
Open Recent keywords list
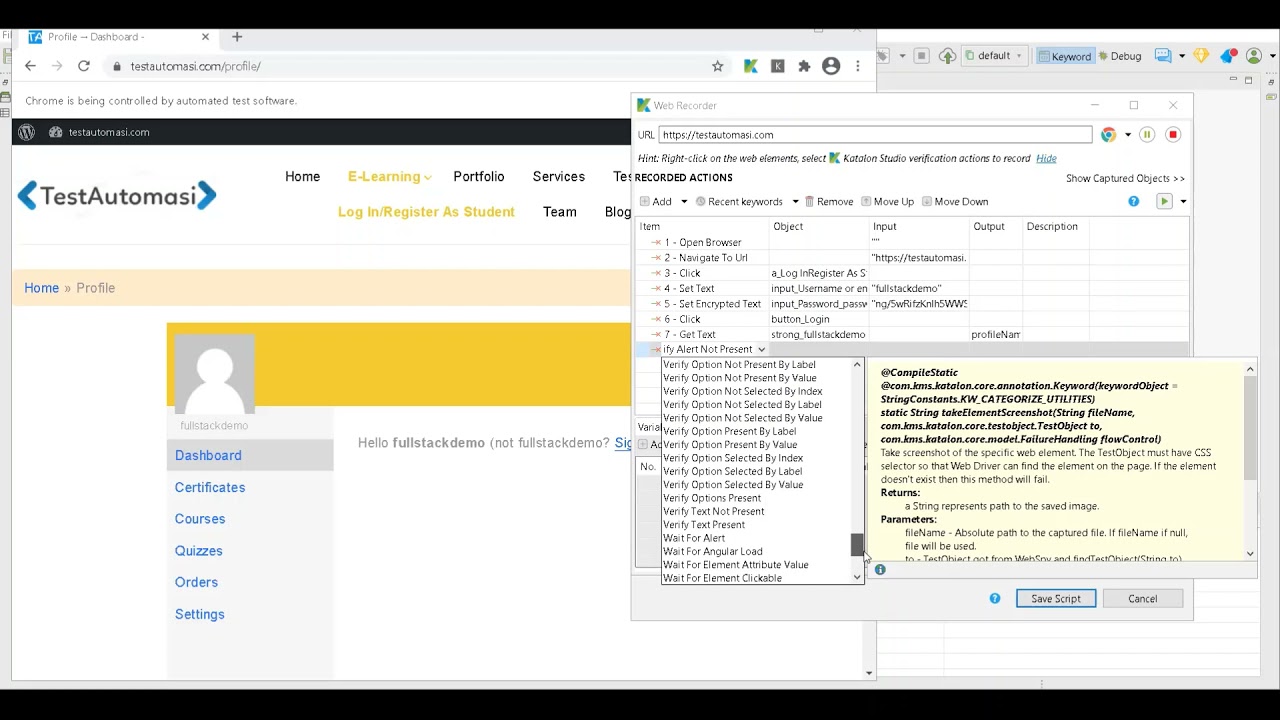coord(739,201)
